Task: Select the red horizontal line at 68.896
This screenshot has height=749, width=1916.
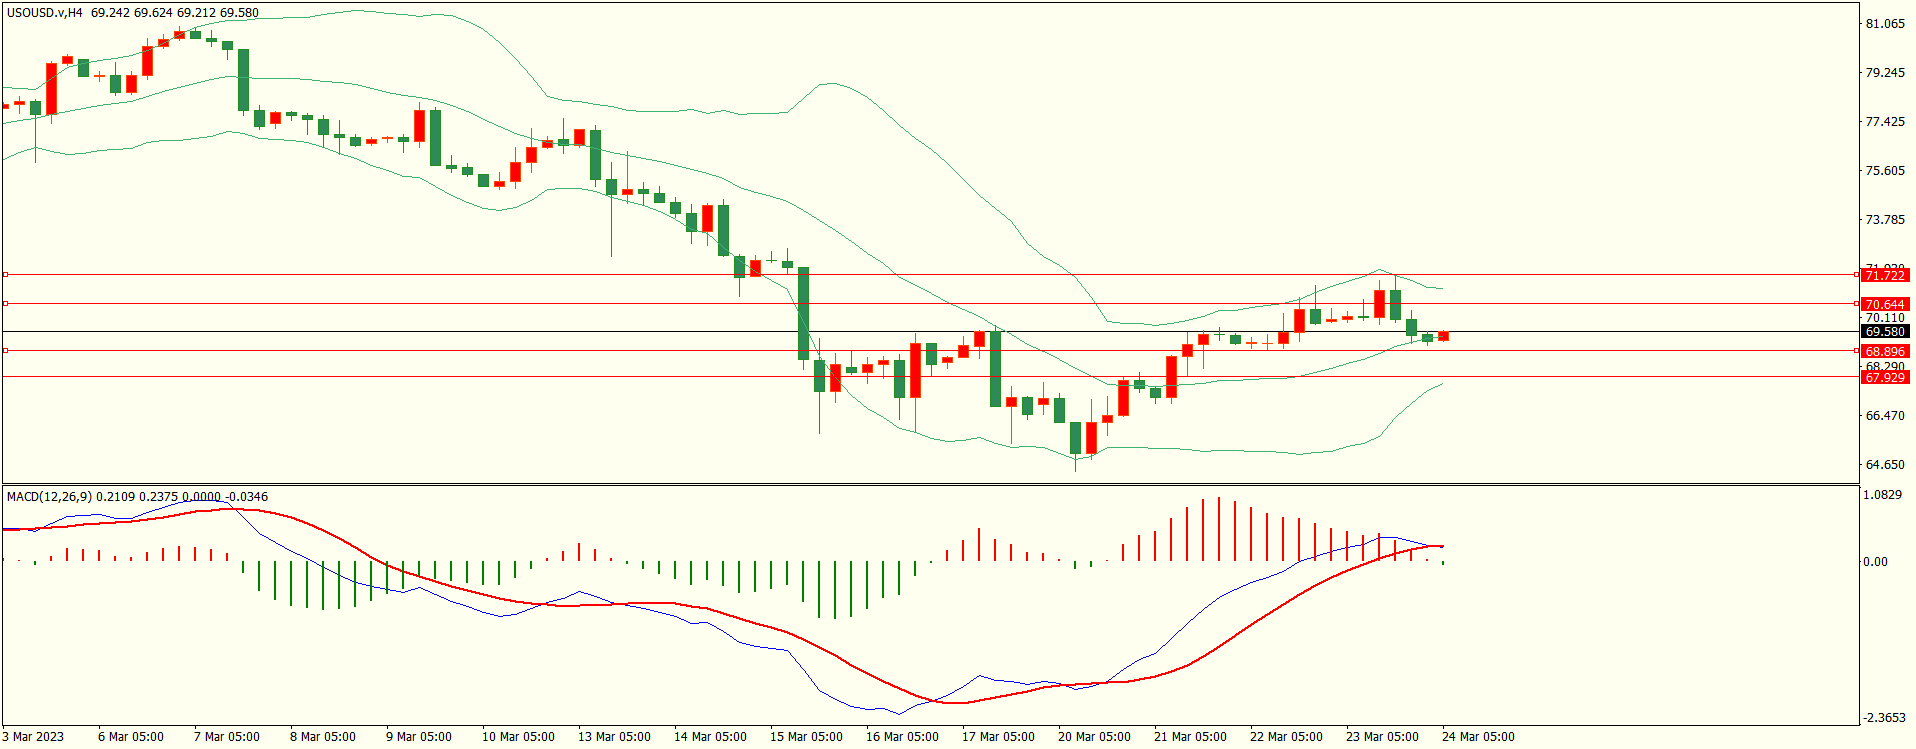Action: pos(930,350)
